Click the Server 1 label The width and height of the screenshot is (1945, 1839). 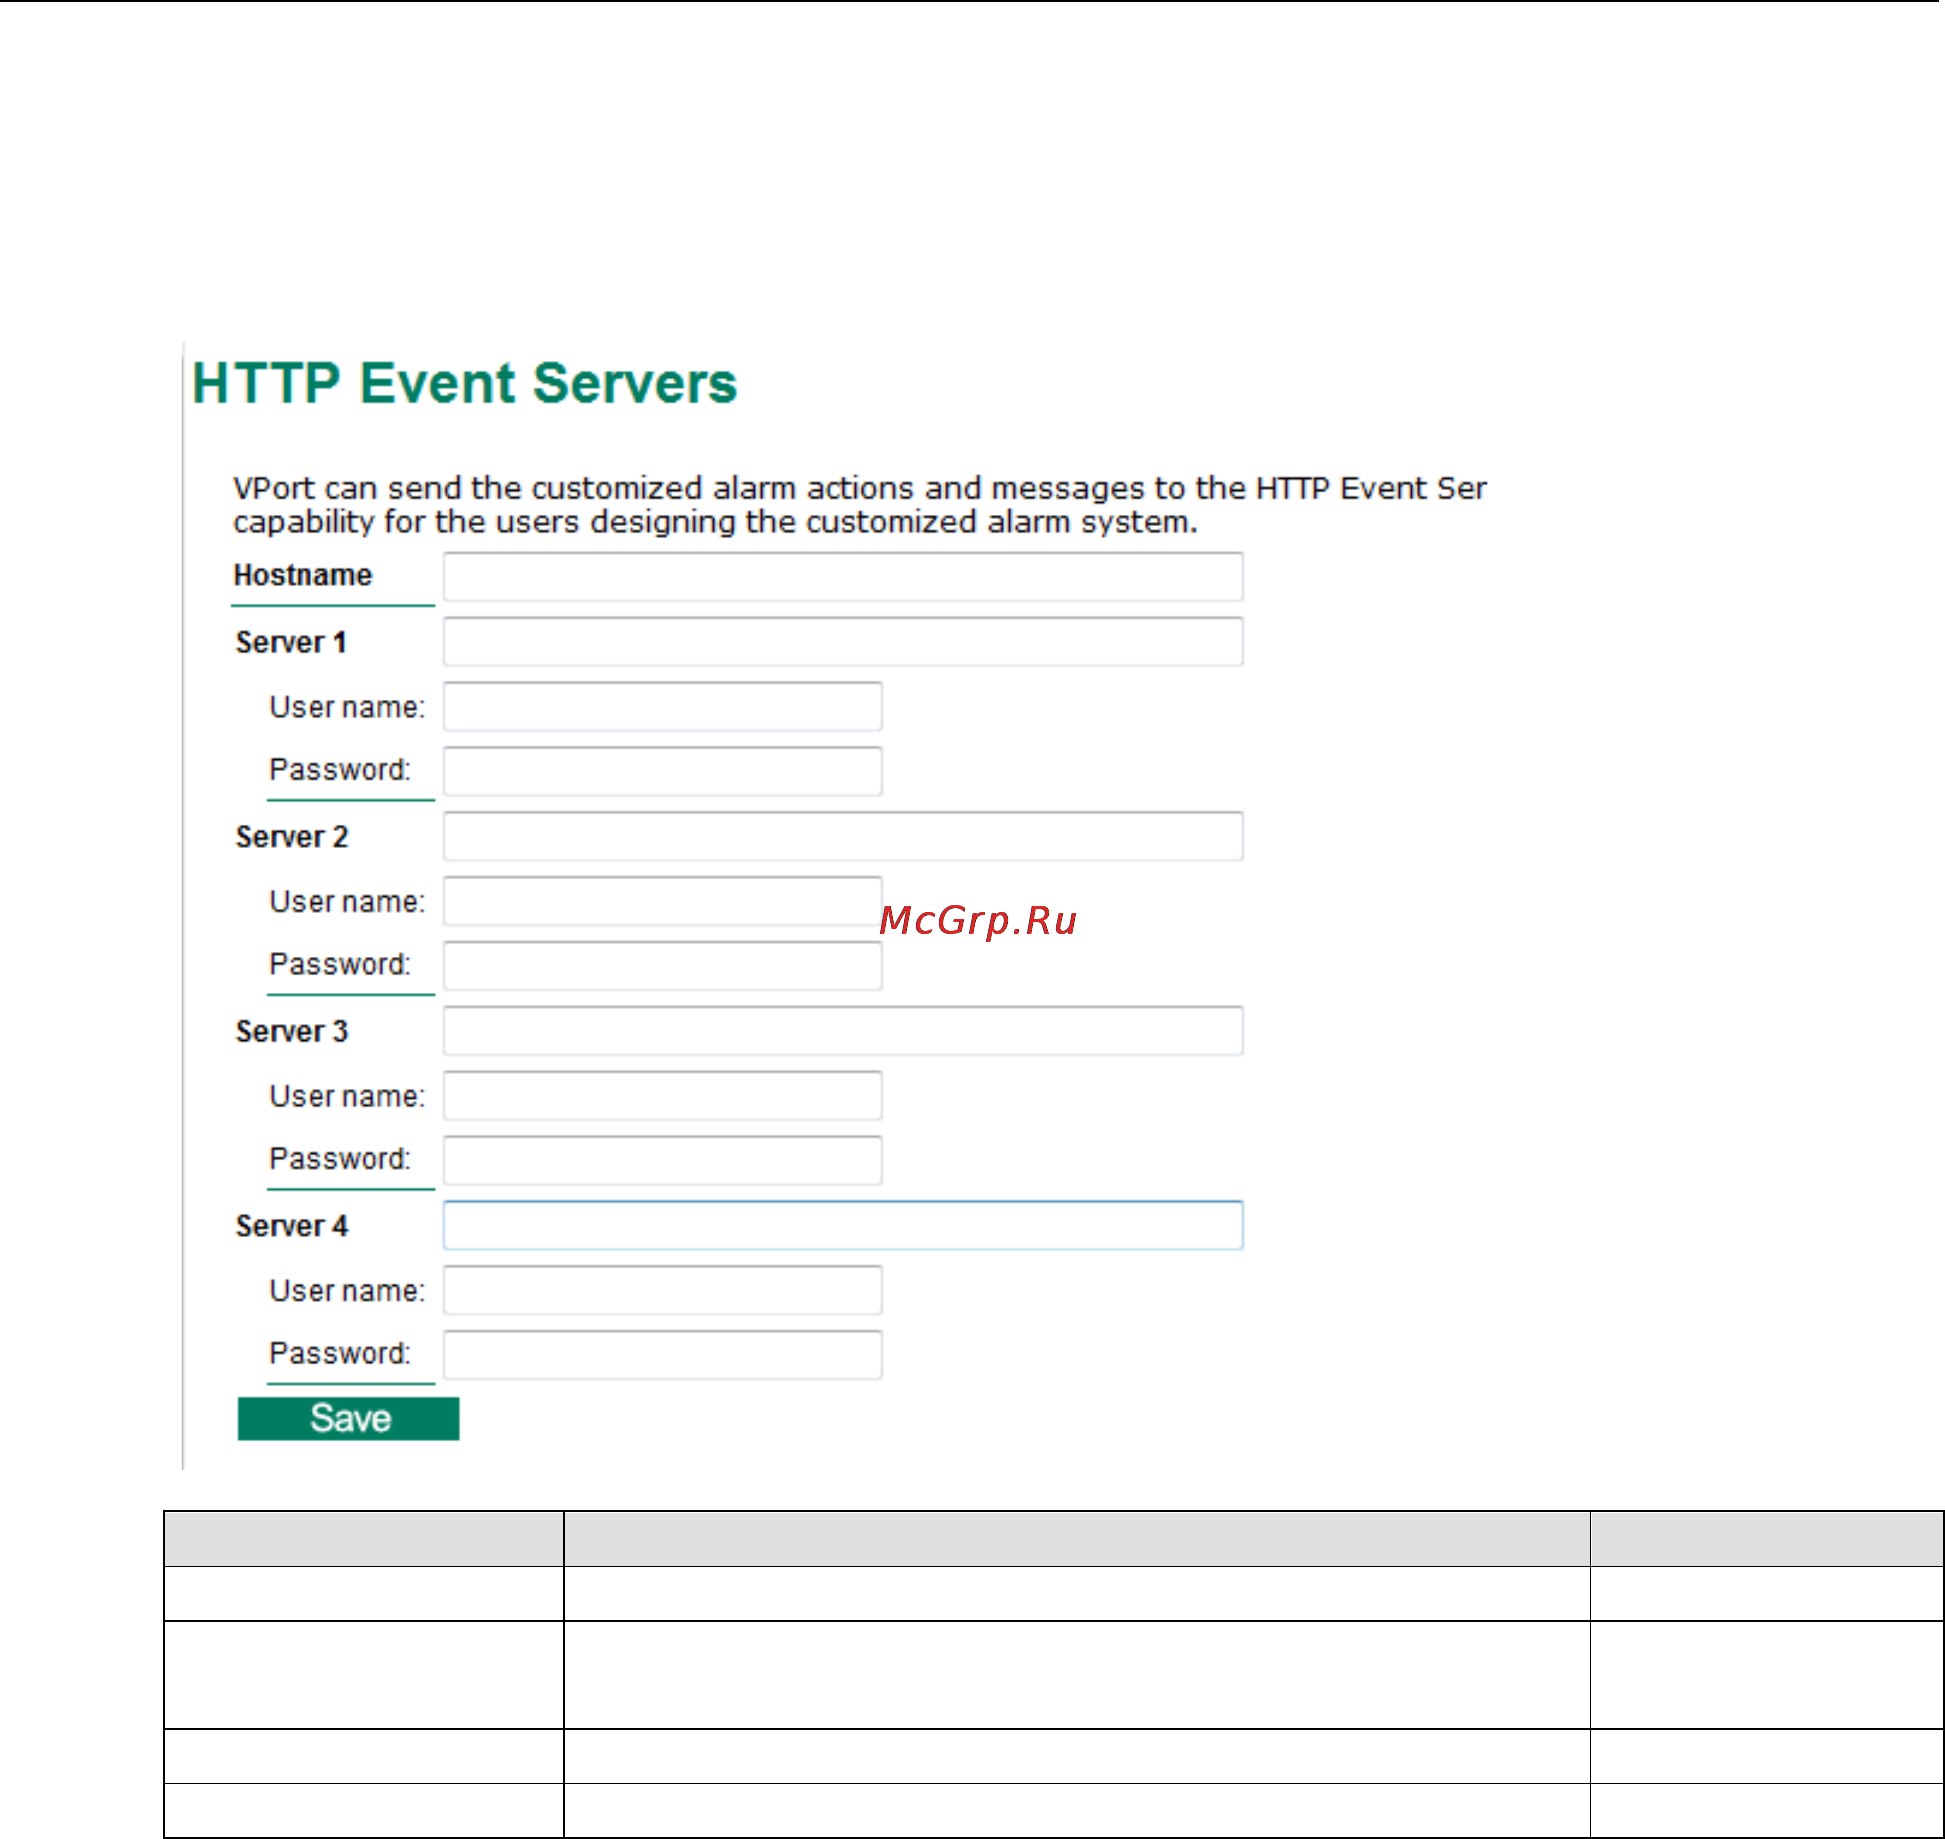pos(291,642)
